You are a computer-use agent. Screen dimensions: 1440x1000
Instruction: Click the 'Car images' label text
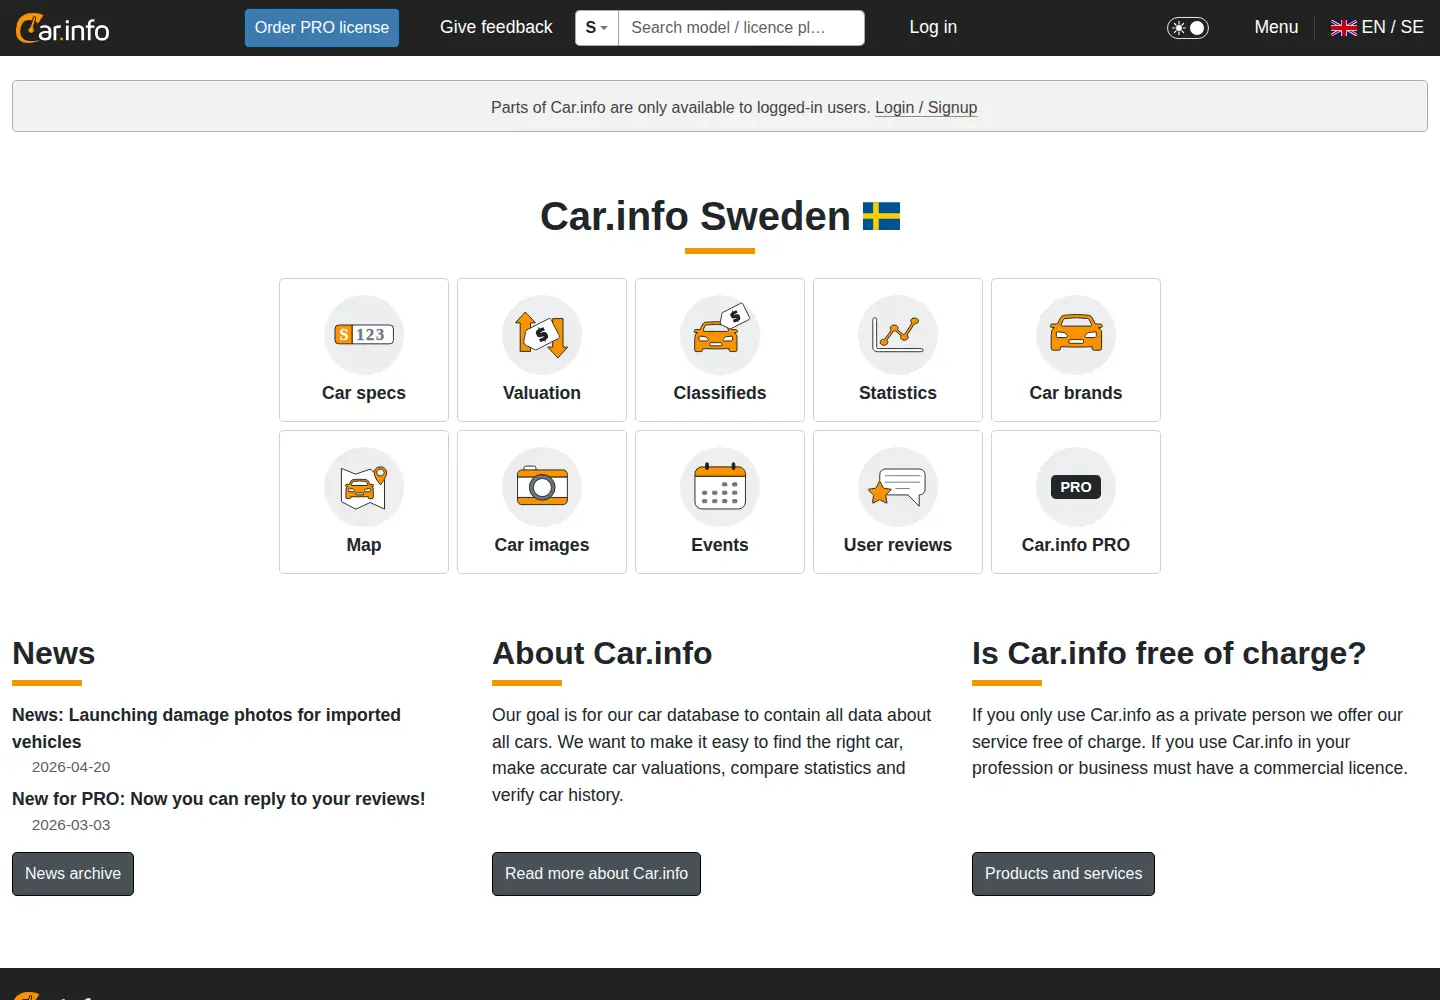[542, 545]
